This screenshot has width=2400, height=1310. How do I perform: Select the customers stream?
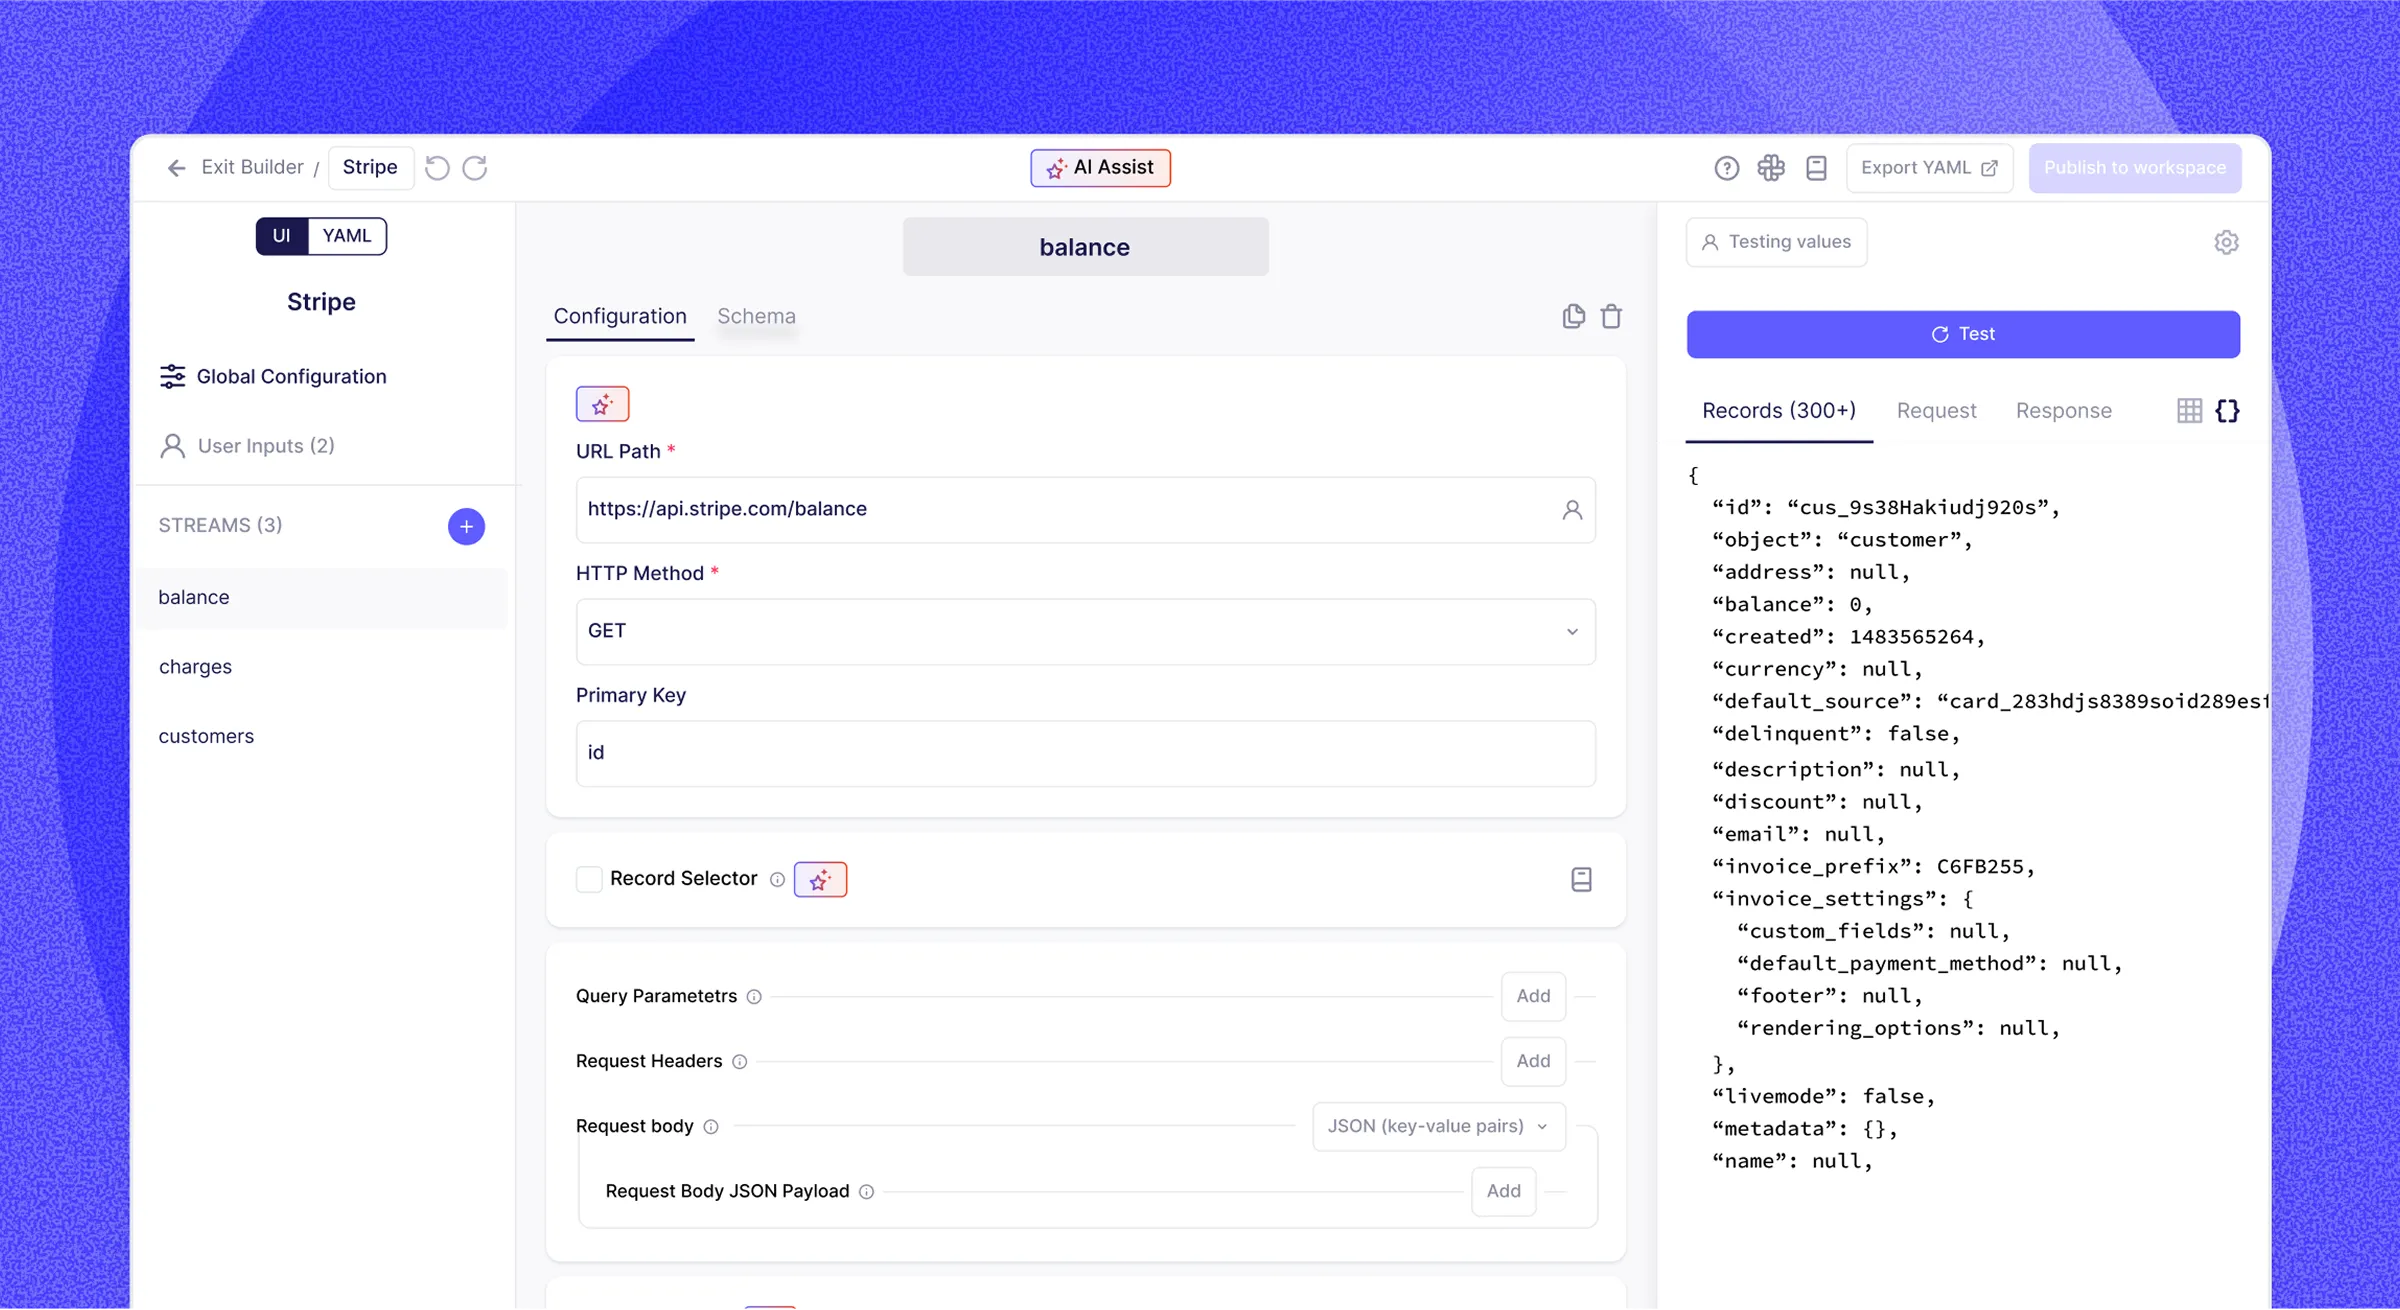pyautogui.click(x=206, y=736)
